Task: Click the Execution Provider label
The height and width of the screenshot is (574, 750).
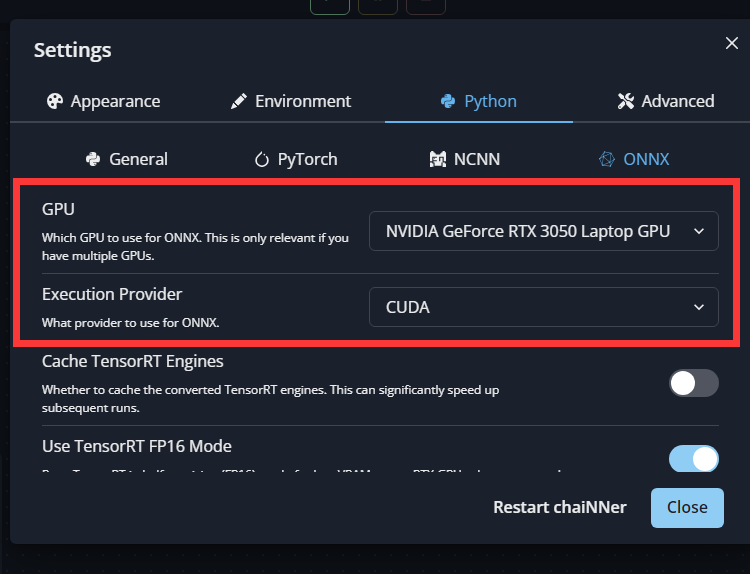Action: click(112, 294)
